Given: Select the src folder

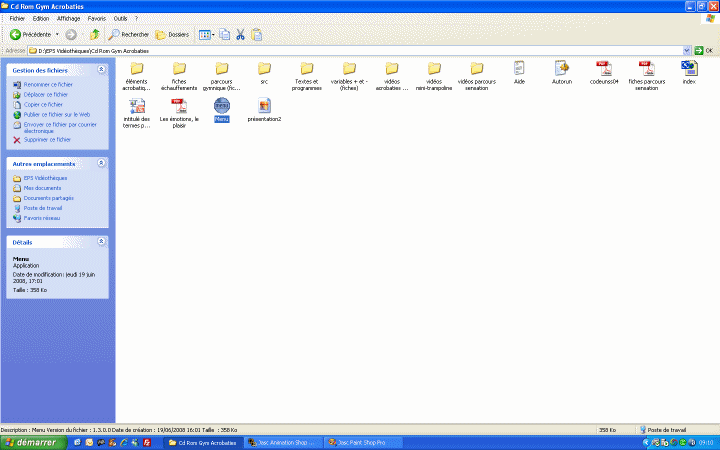Looking at the screenshot, I should pos(264,69).
